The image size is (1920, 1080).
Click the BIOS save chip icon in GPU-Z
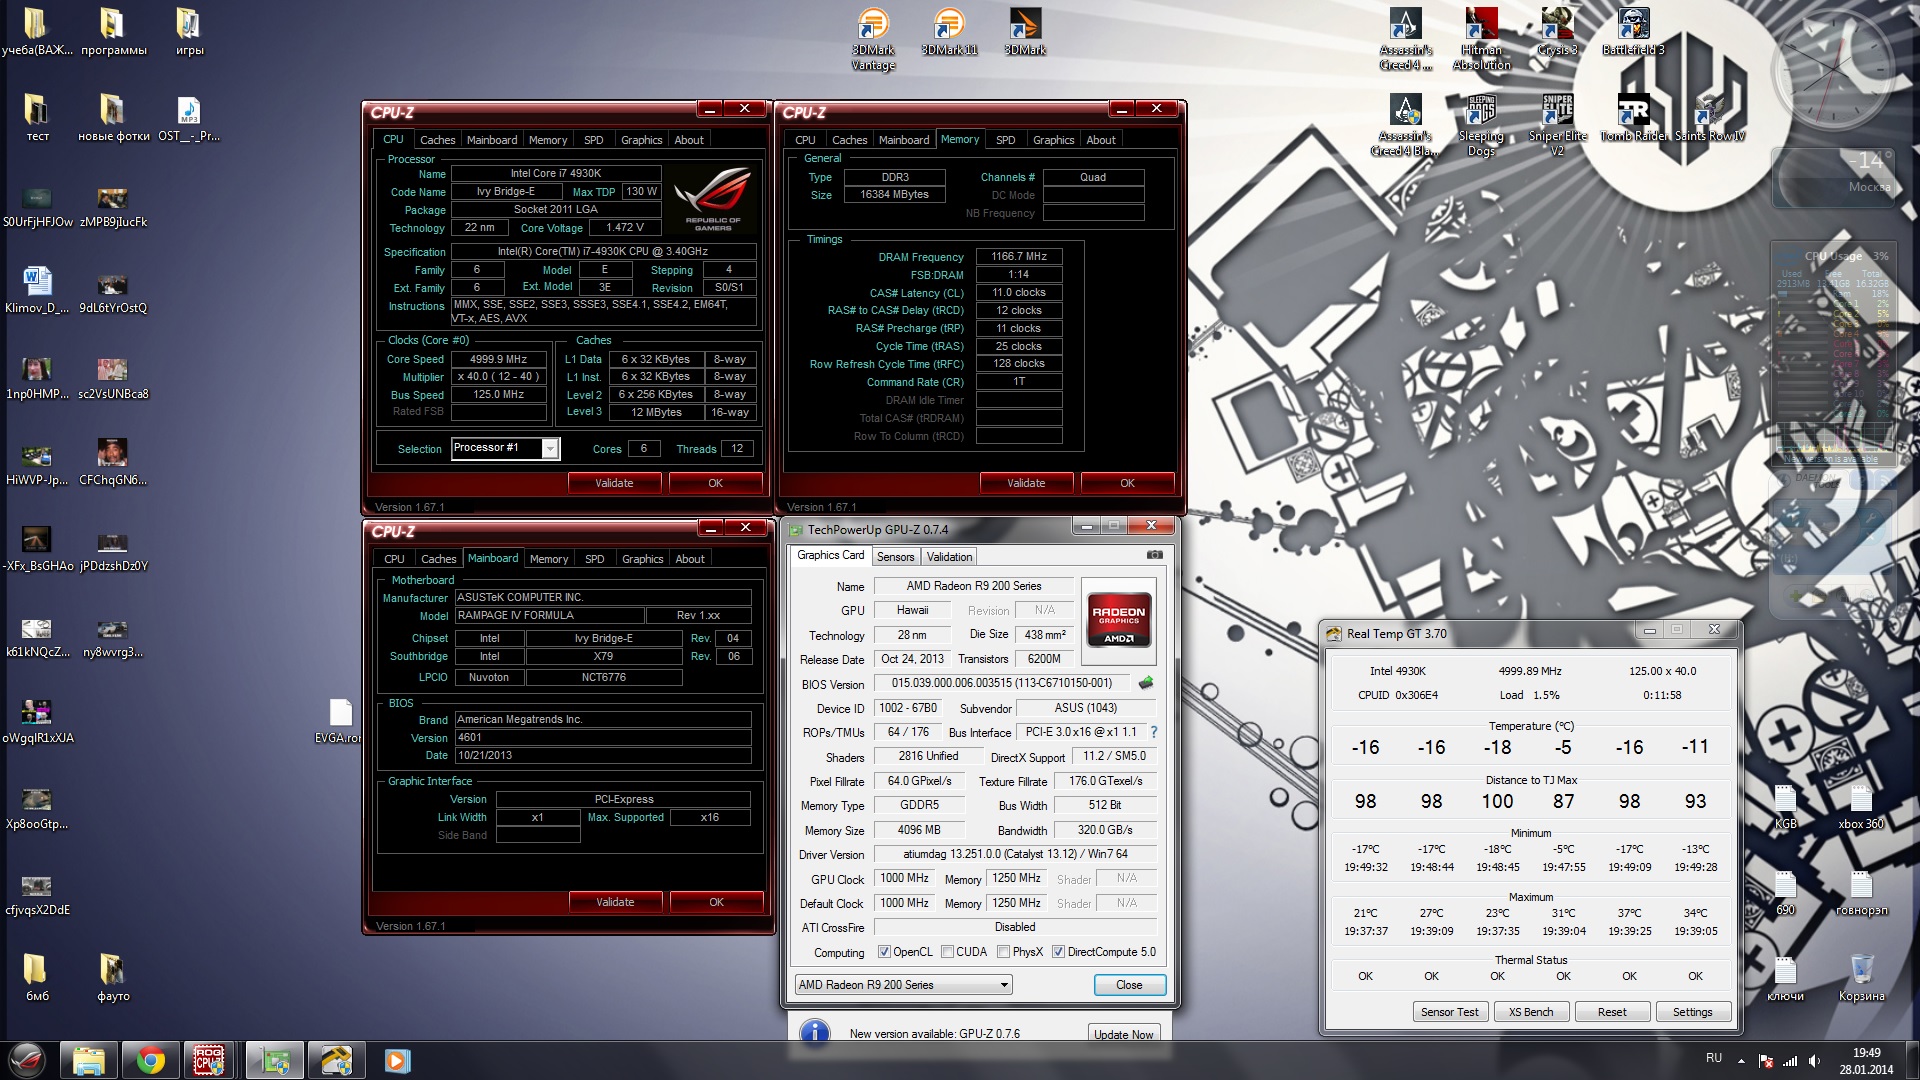(x=1146, y=683)
